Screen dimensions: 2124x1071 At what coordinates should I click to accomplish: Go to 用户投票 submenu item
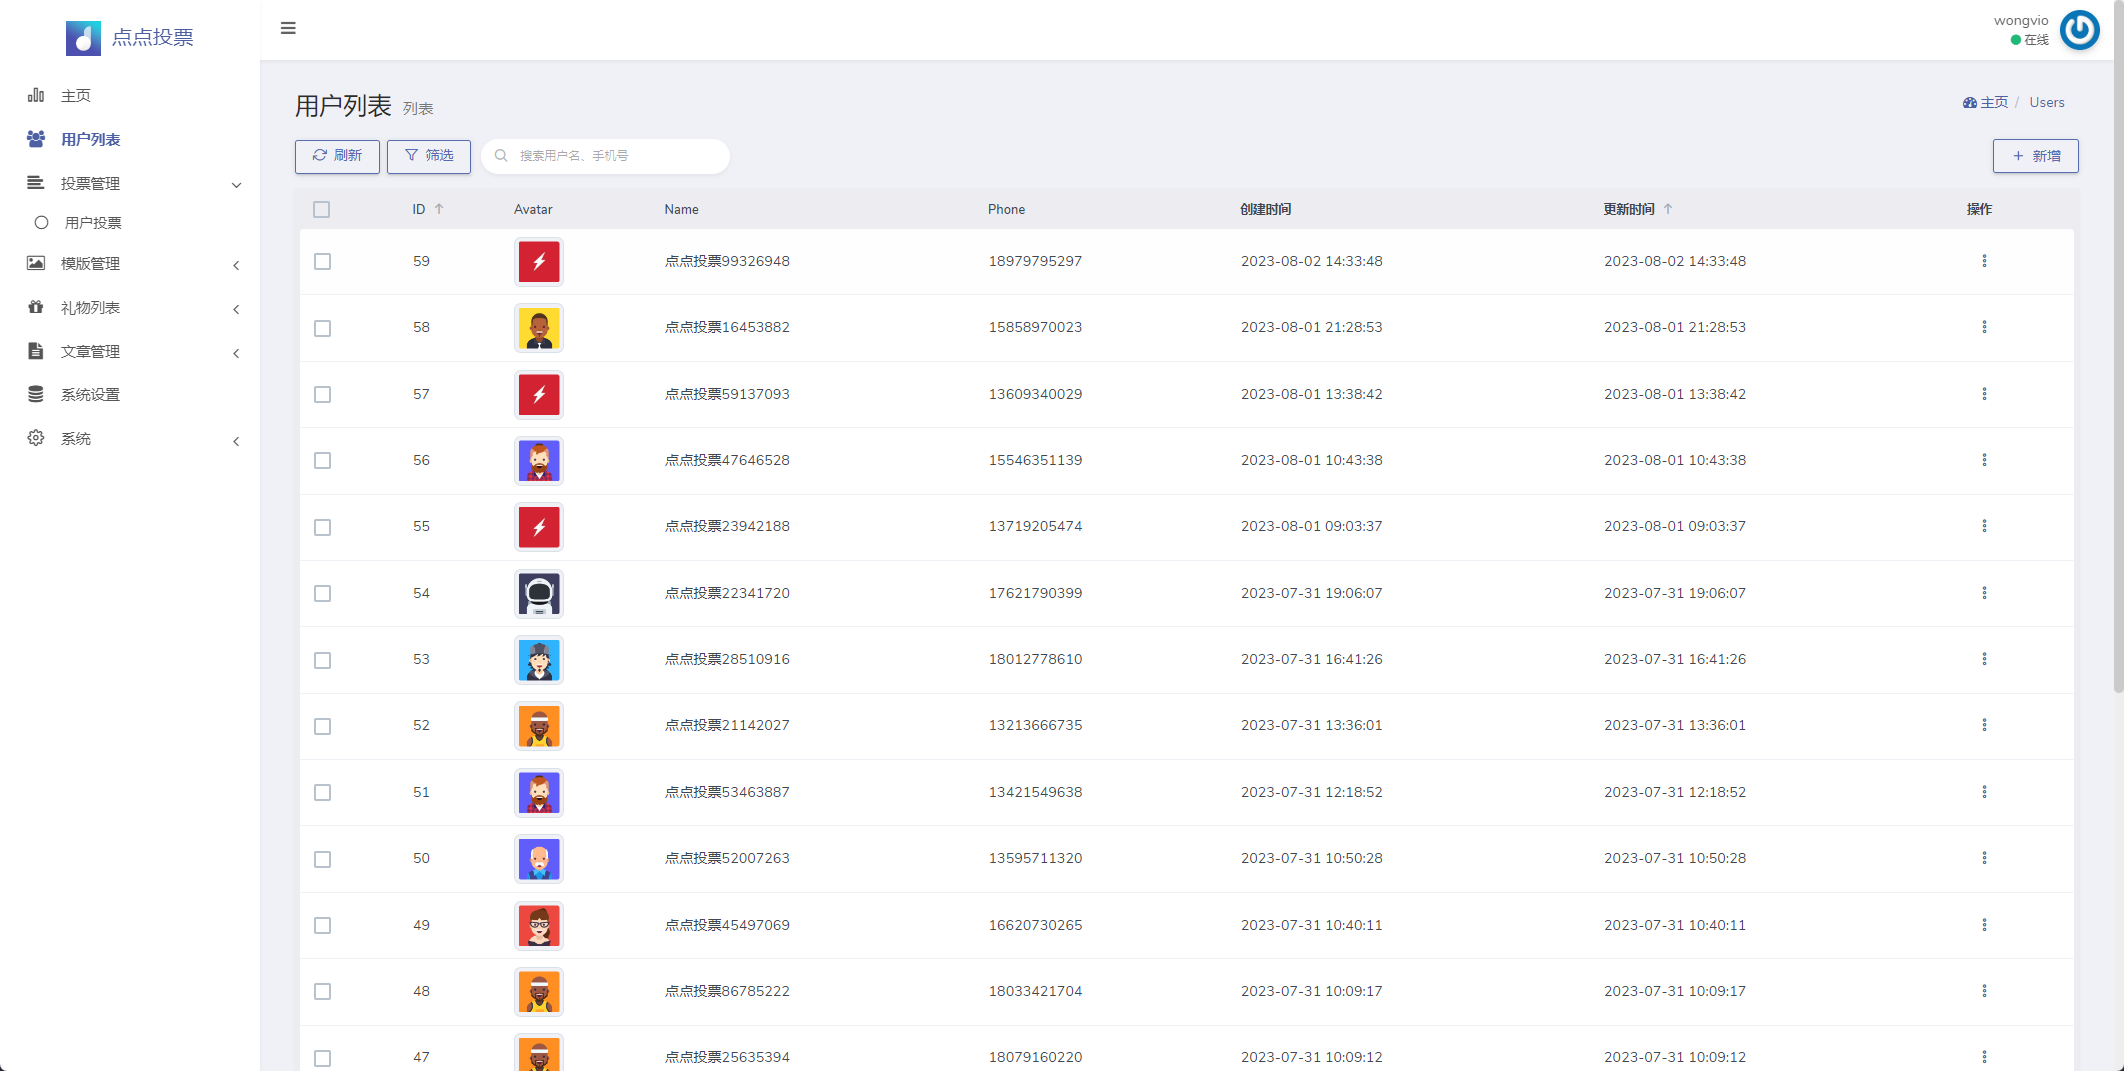click(x=93, y=223)
